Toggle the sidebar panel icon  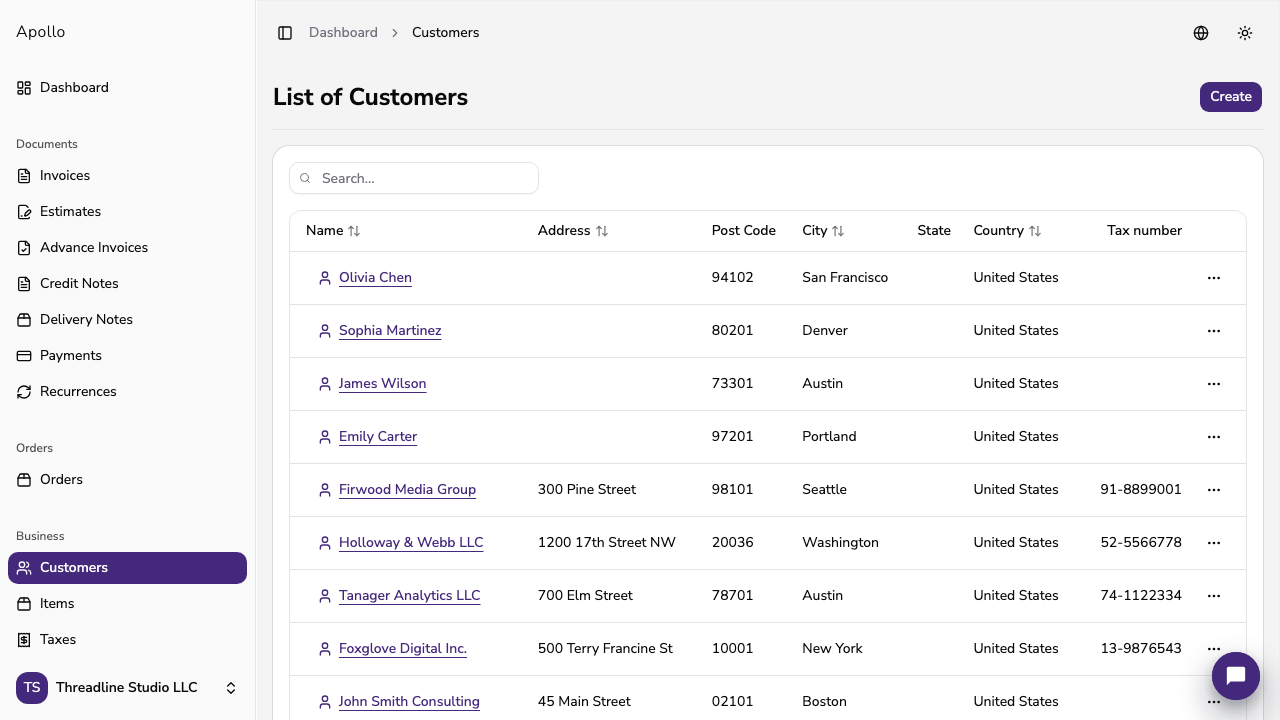pos(285,33)
